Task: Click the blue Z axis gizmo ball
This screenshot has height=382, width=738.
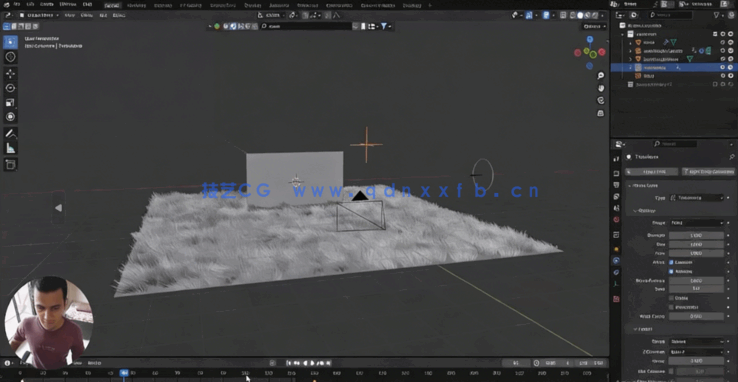Action: [x=590, y=39]
